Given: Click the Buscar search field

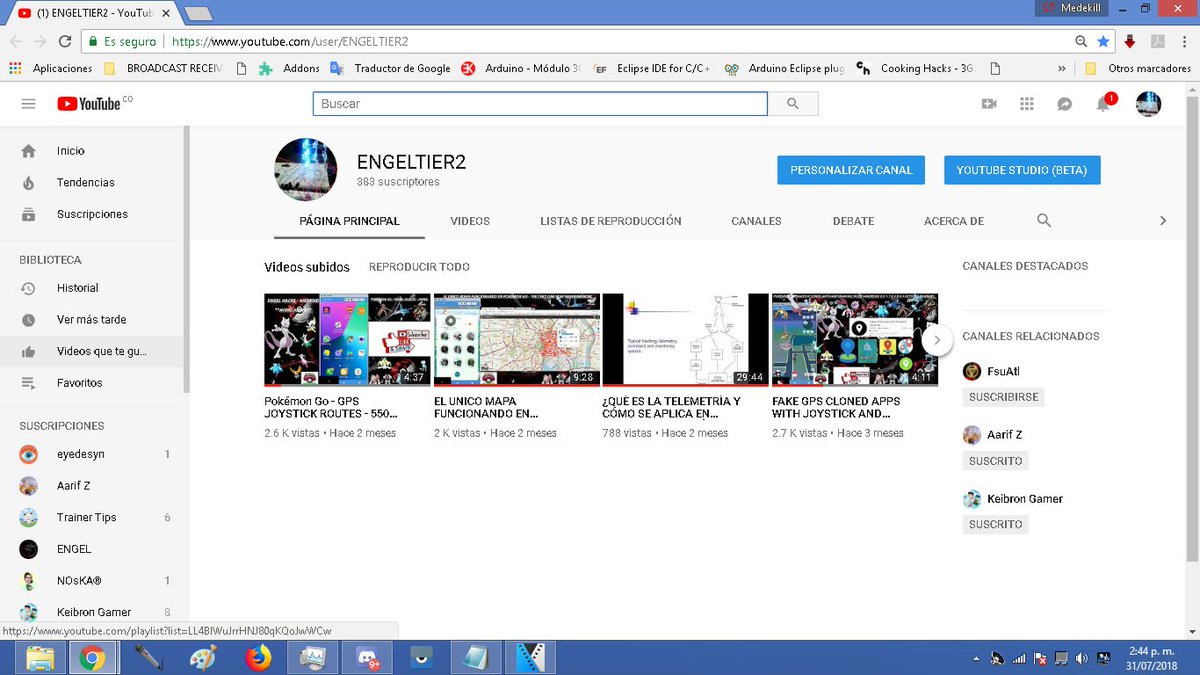Looking at the screenshot, I should pos(540,104).
